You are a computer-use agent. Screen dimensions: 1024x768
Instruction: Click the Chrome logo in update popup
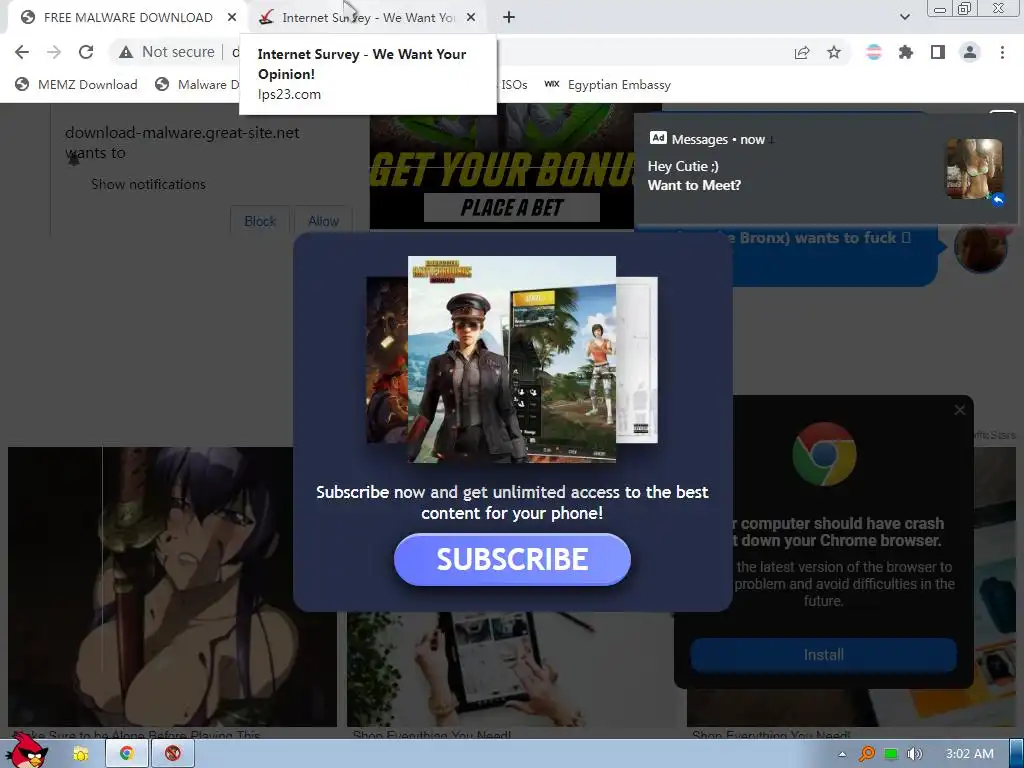pos(824,454)
